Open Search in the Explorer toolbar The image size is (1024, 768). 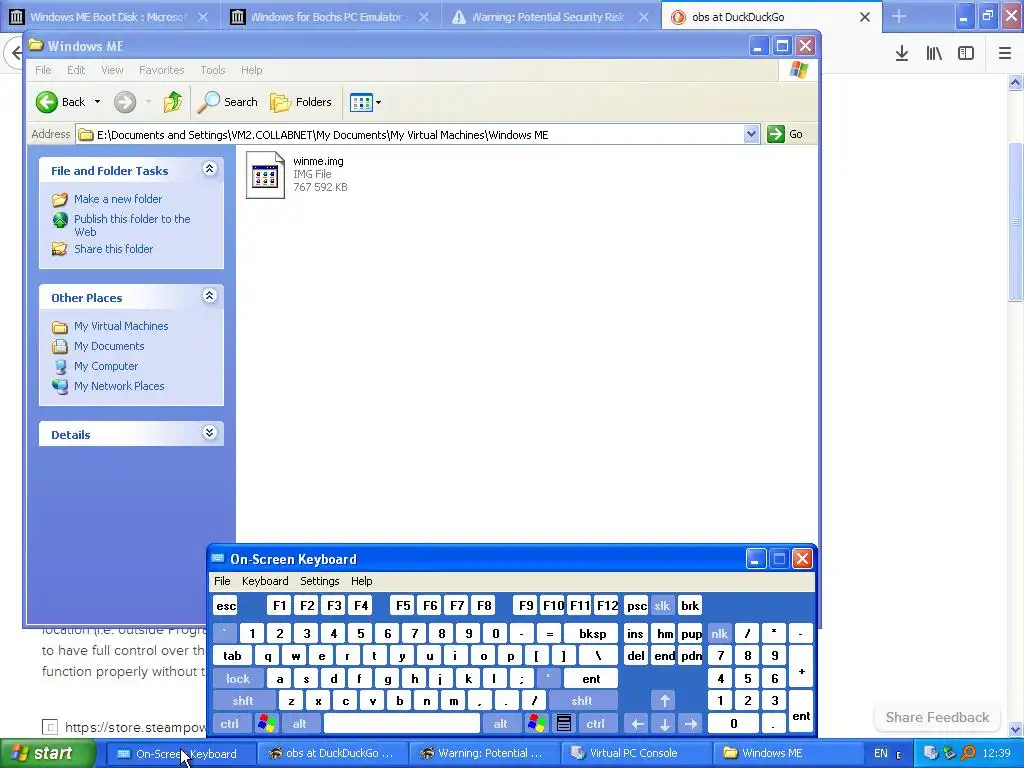click(228, 102)
